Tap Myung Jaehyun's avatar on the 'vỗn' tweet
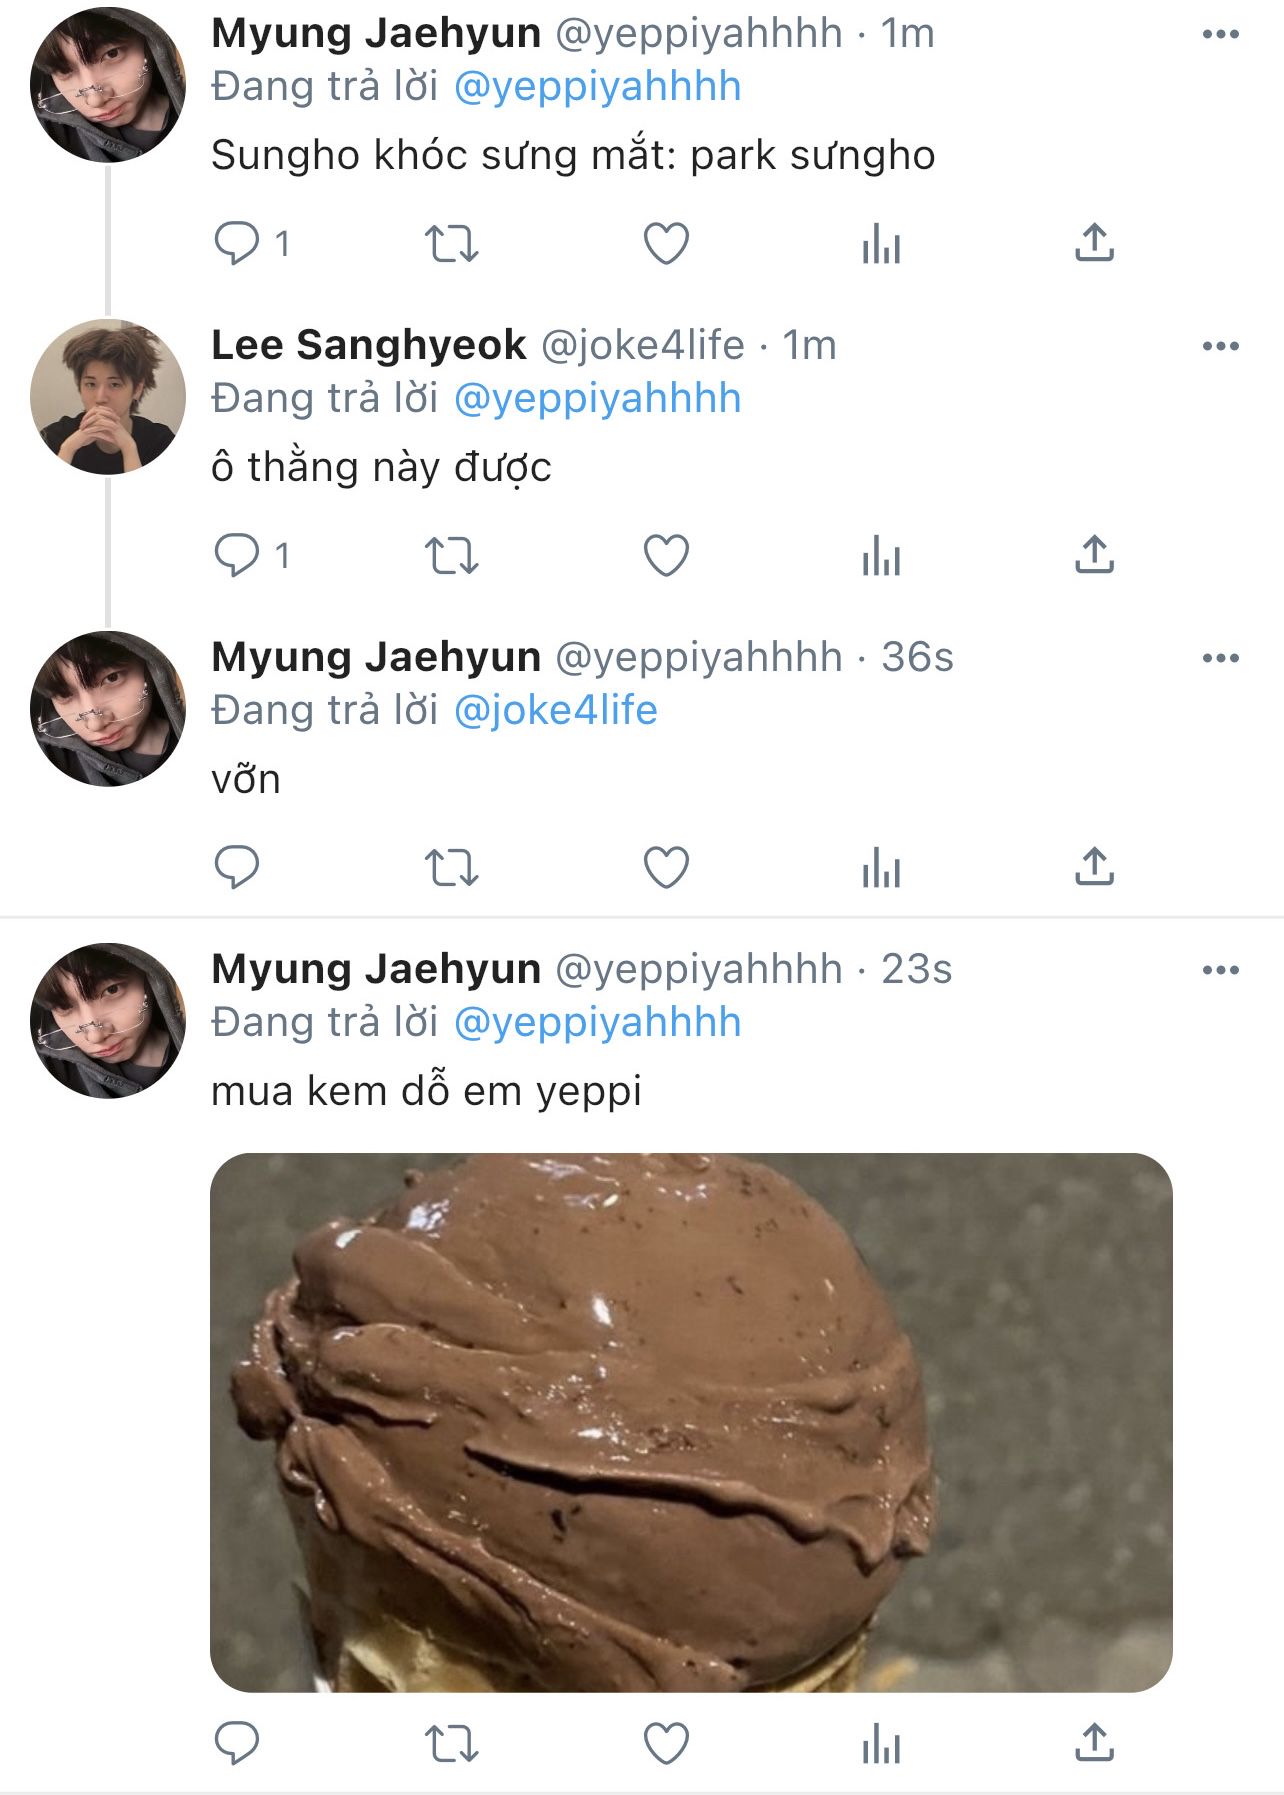Screen dimensions: 1284x1795 [108, 709]
